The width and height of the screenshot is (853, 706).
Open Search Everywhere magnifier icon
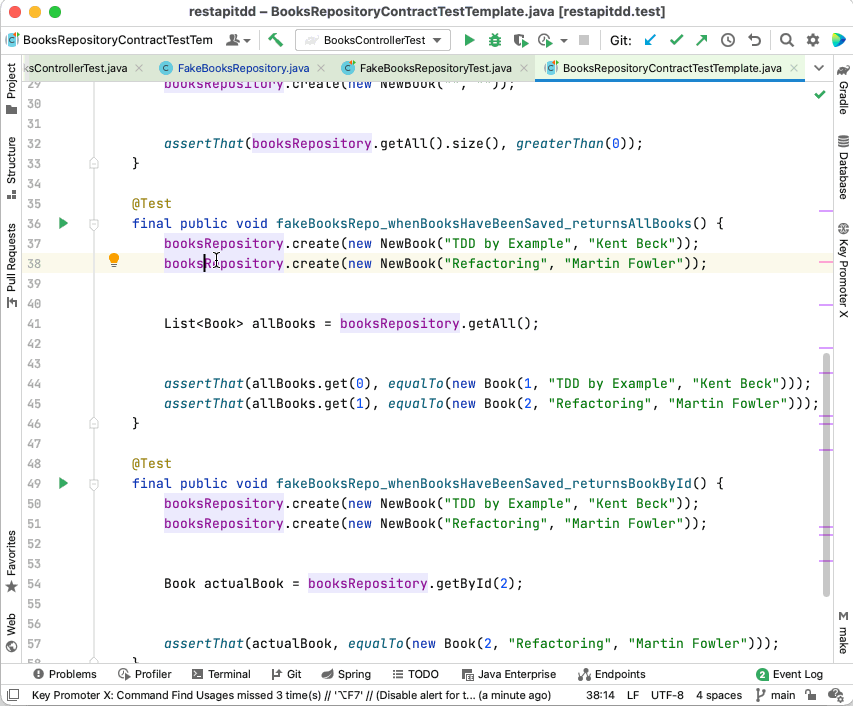786,40
